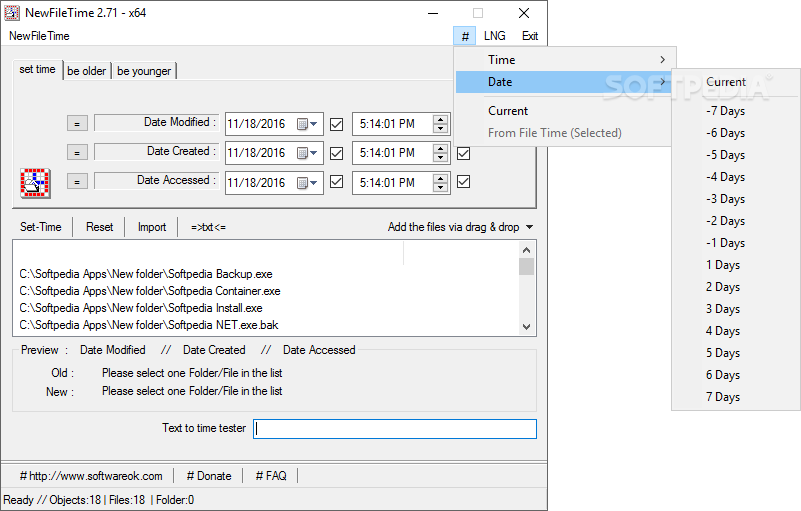Open calendar picker for Date Accessed
Viewport: 801px width, 511px height.
coord(308,183)
